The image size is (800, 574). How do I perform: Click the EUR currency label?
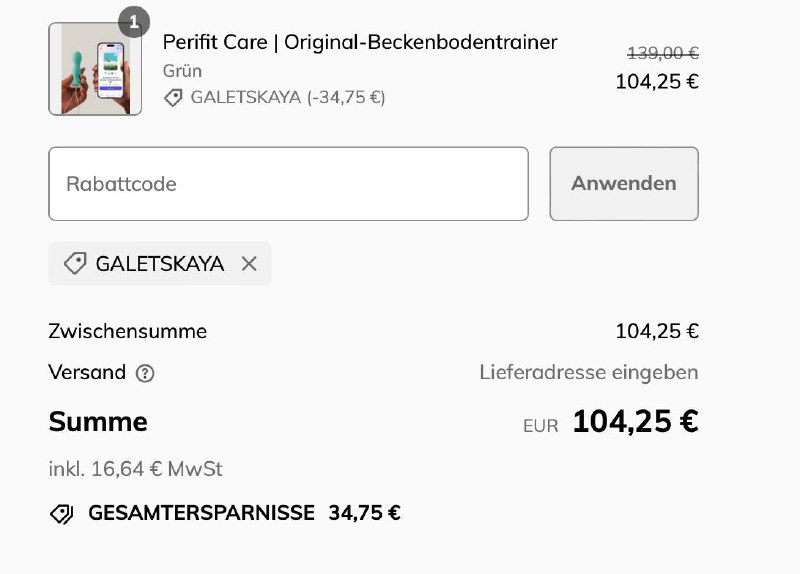[x=540, y=425]
